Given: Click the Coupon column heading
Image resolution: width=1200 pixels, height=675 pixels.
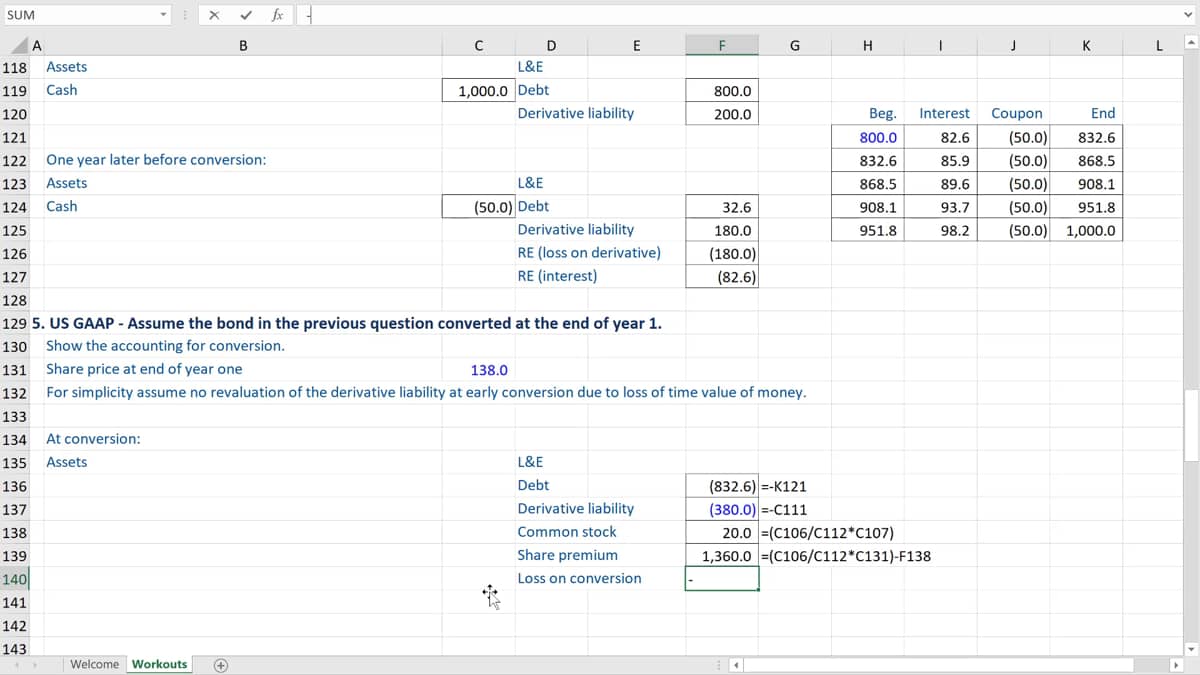Looking at the screenshot, I should pos(1017,113).
